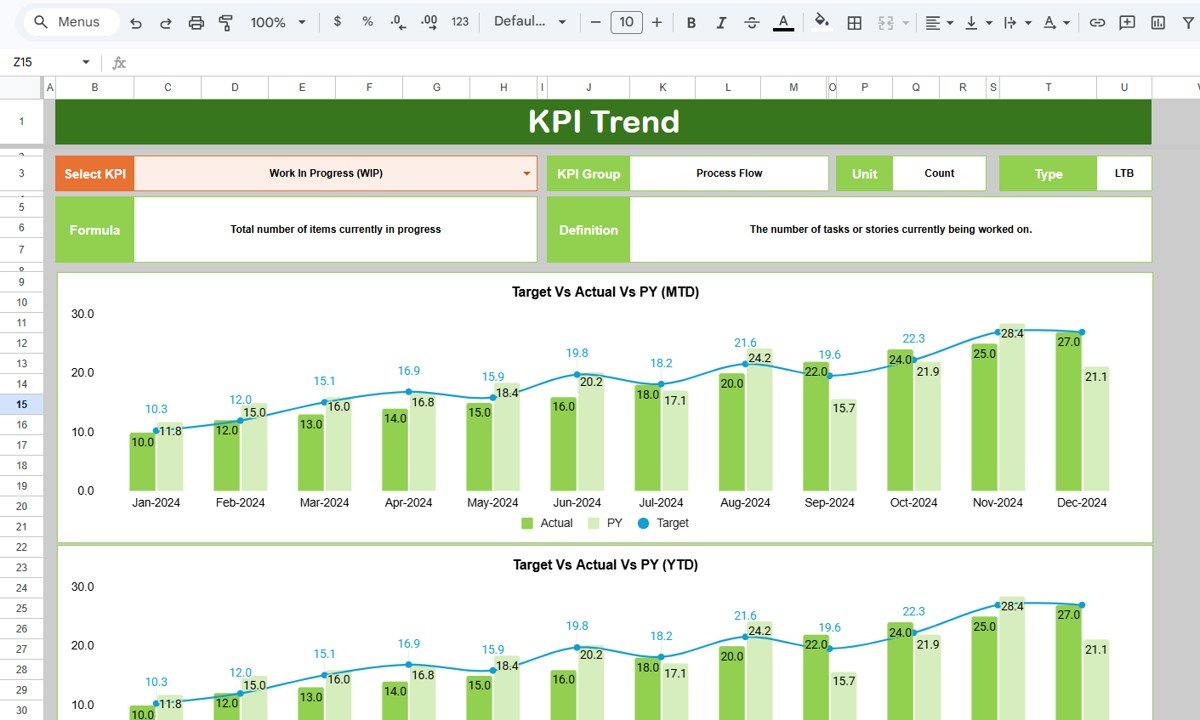Increase the font size with the plus button

point(657,21)
